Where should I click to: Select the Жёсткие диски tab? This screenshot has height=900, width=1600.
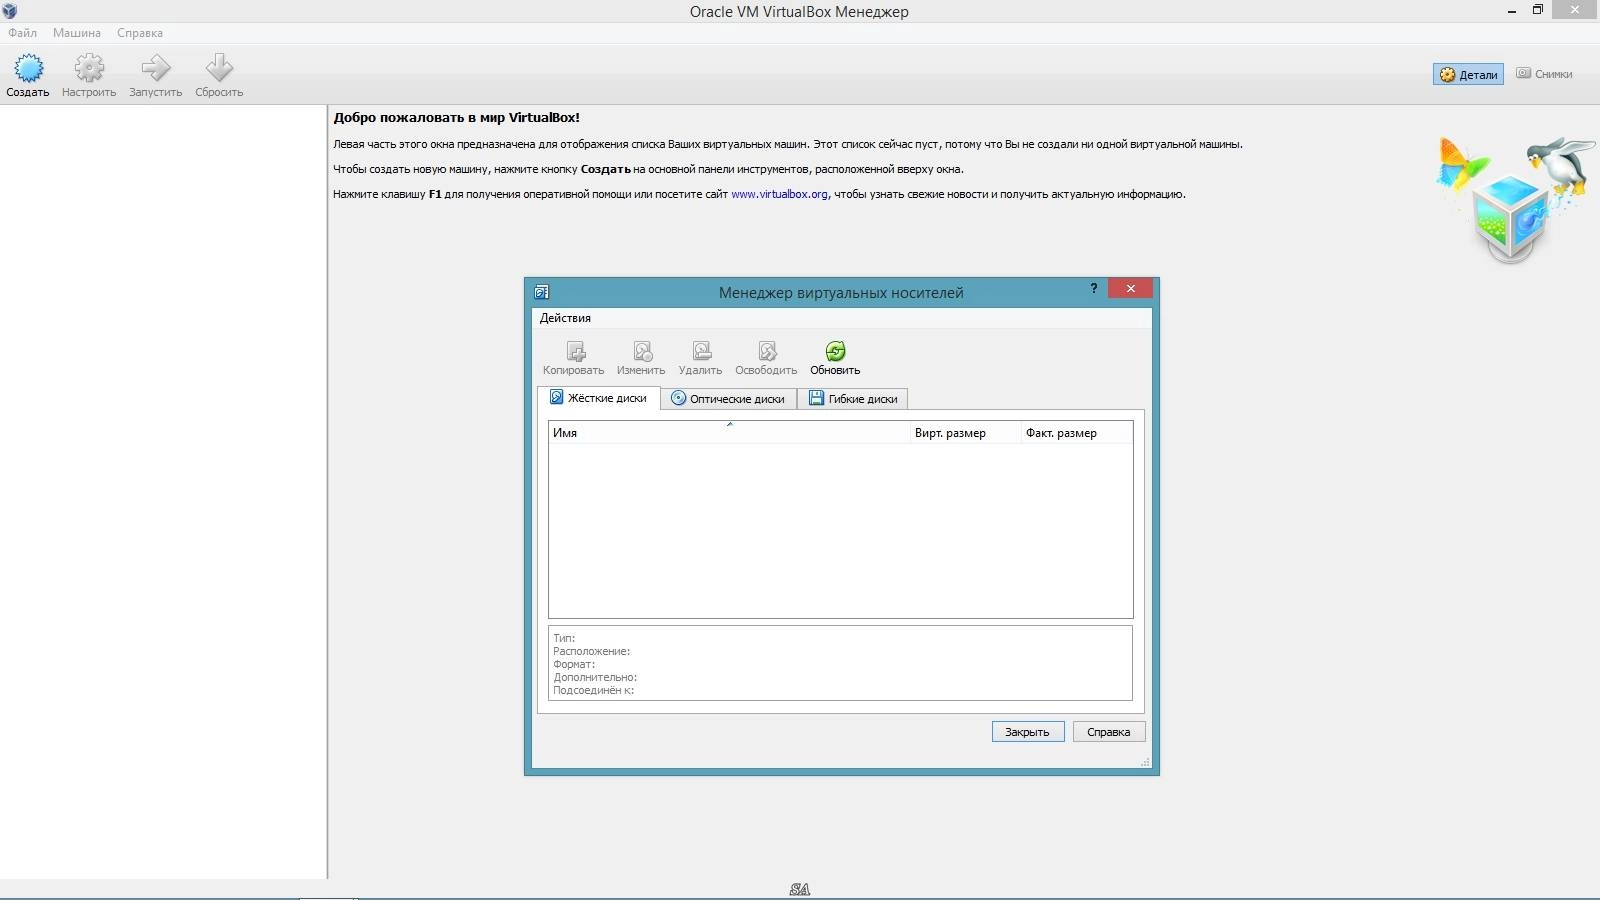pos(598,398)
